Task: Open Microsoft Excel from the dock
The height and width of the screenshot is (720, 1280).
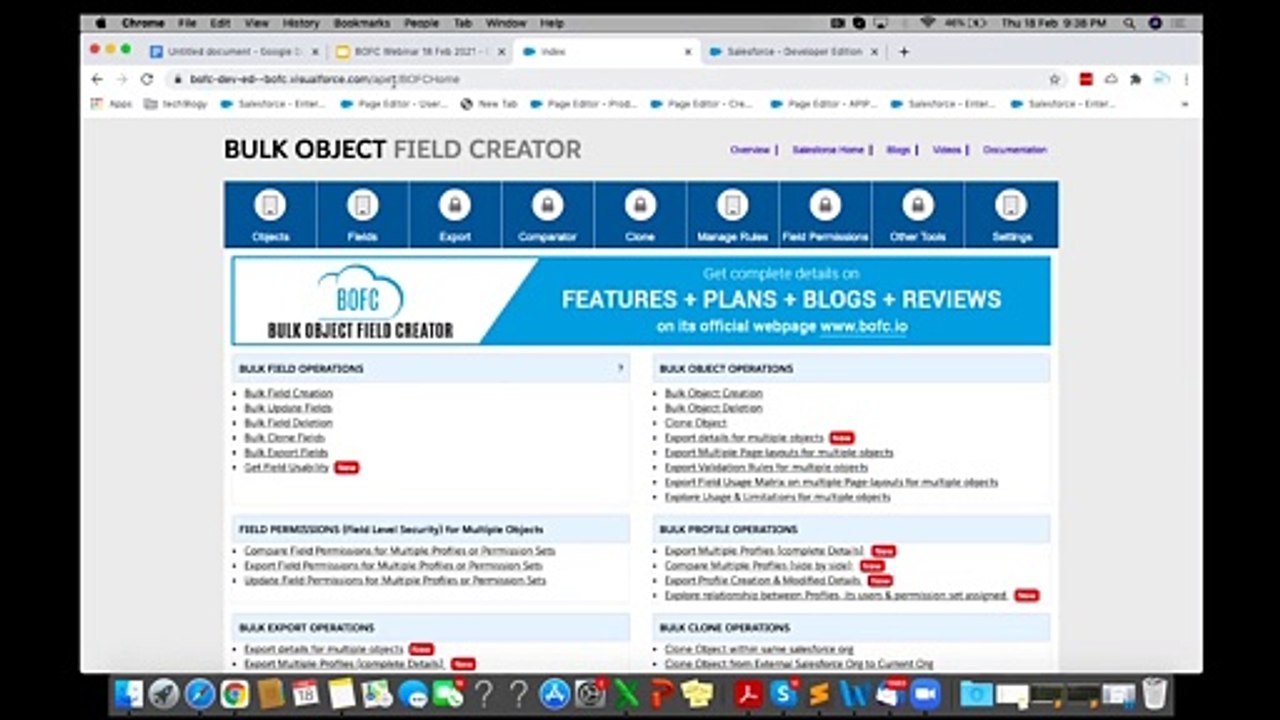Action: pos(626,693)
